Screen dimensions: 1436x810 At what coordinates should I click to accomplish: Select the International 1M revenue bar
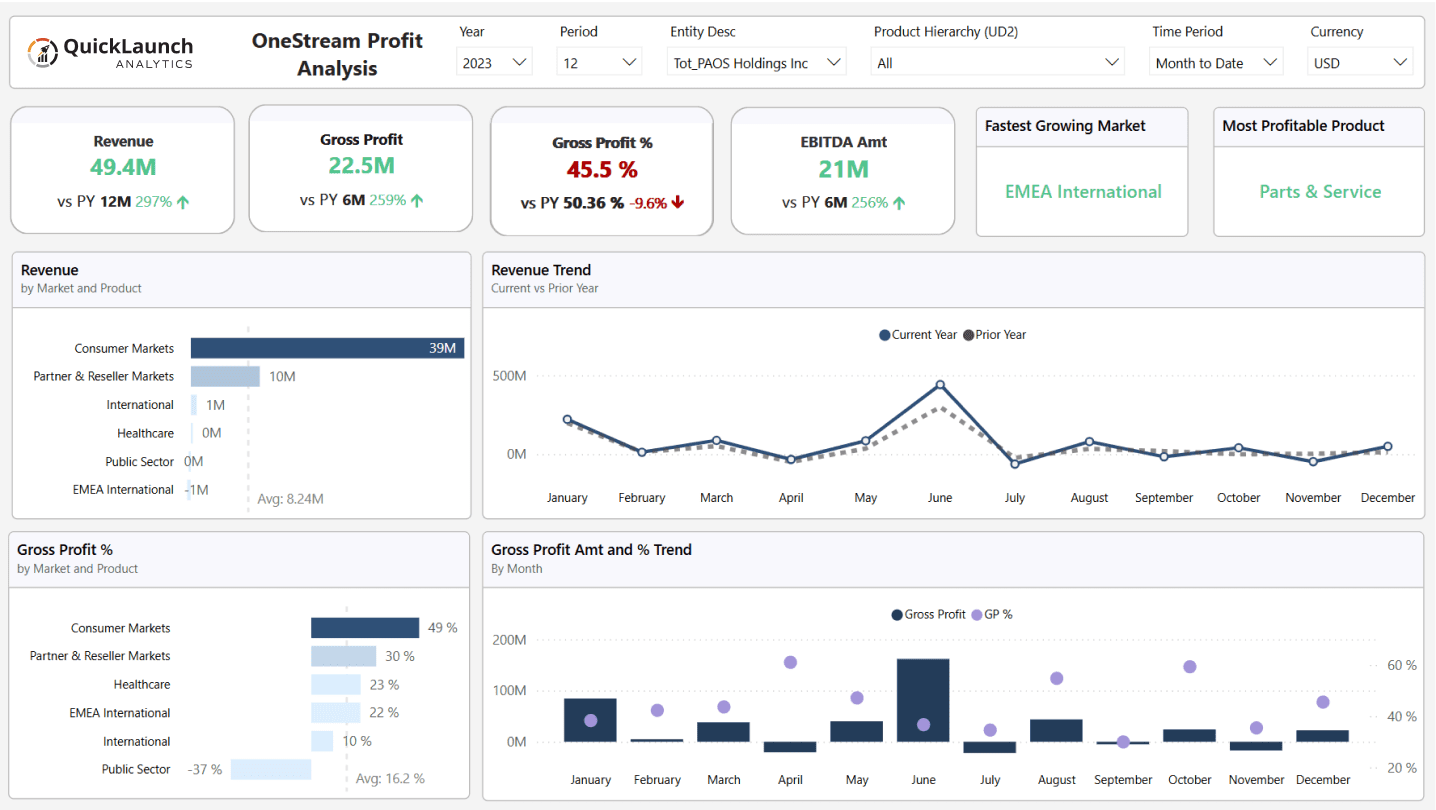[x=194, y=405]
